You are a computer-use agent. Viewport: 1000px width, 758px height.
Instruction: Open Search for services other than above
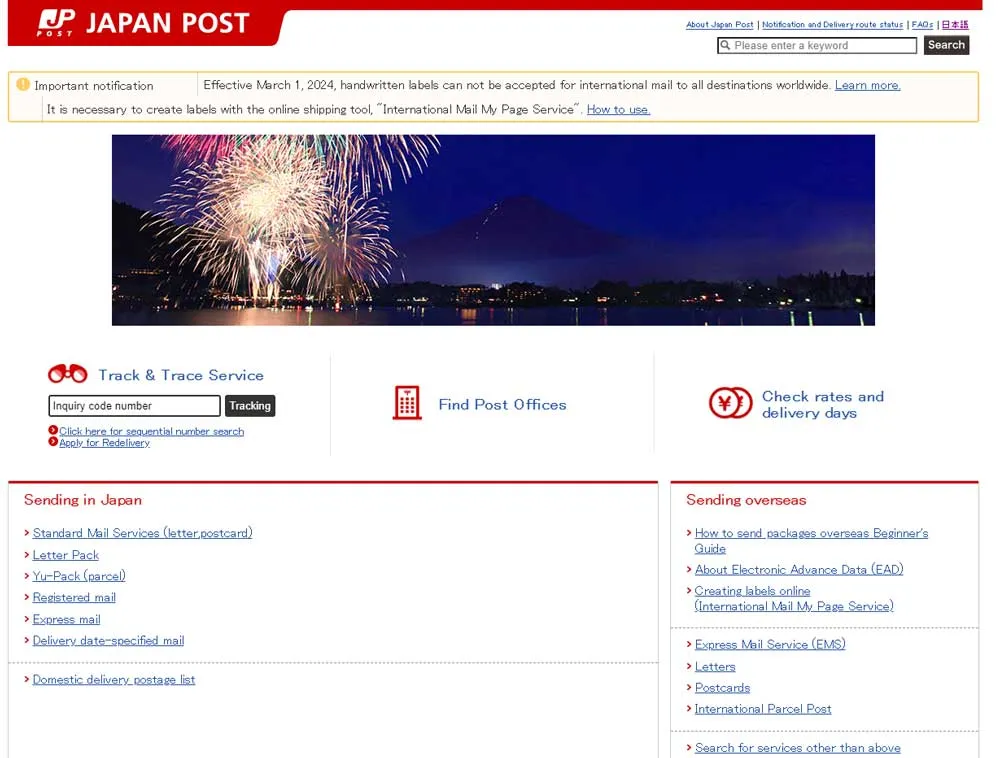[797, 748]
